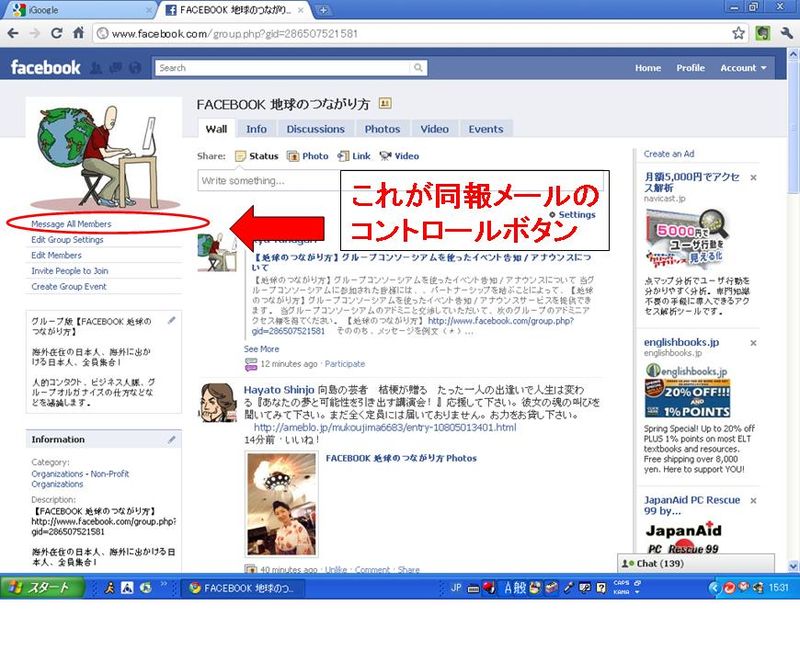Click Create Group Event

tap(69, 287)
